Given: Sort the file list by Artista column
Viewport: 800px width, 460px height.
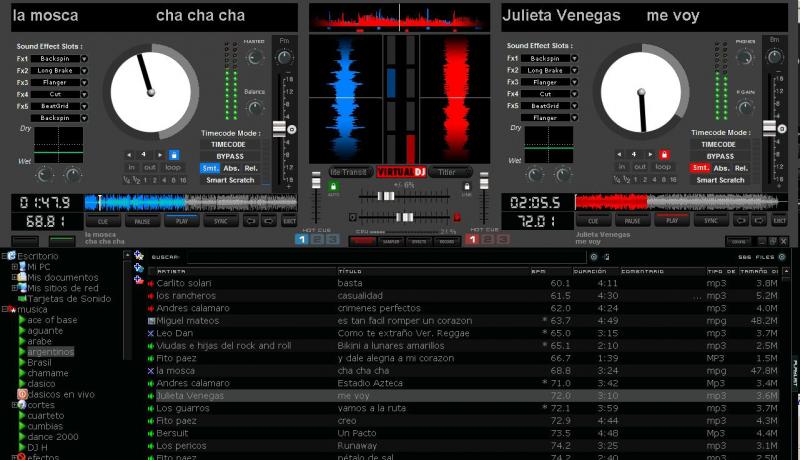Looking at the screenshot, I should (x=245, y=271).
